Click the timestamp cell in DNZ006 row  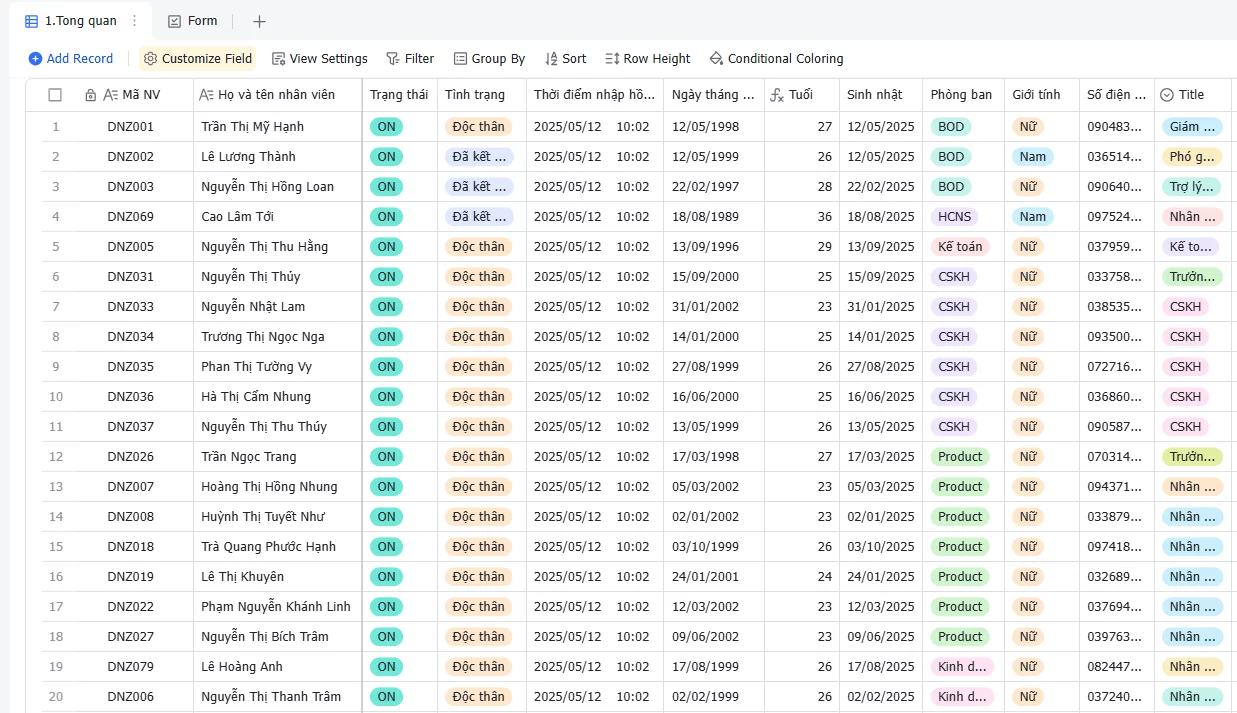tap(595, 697)
